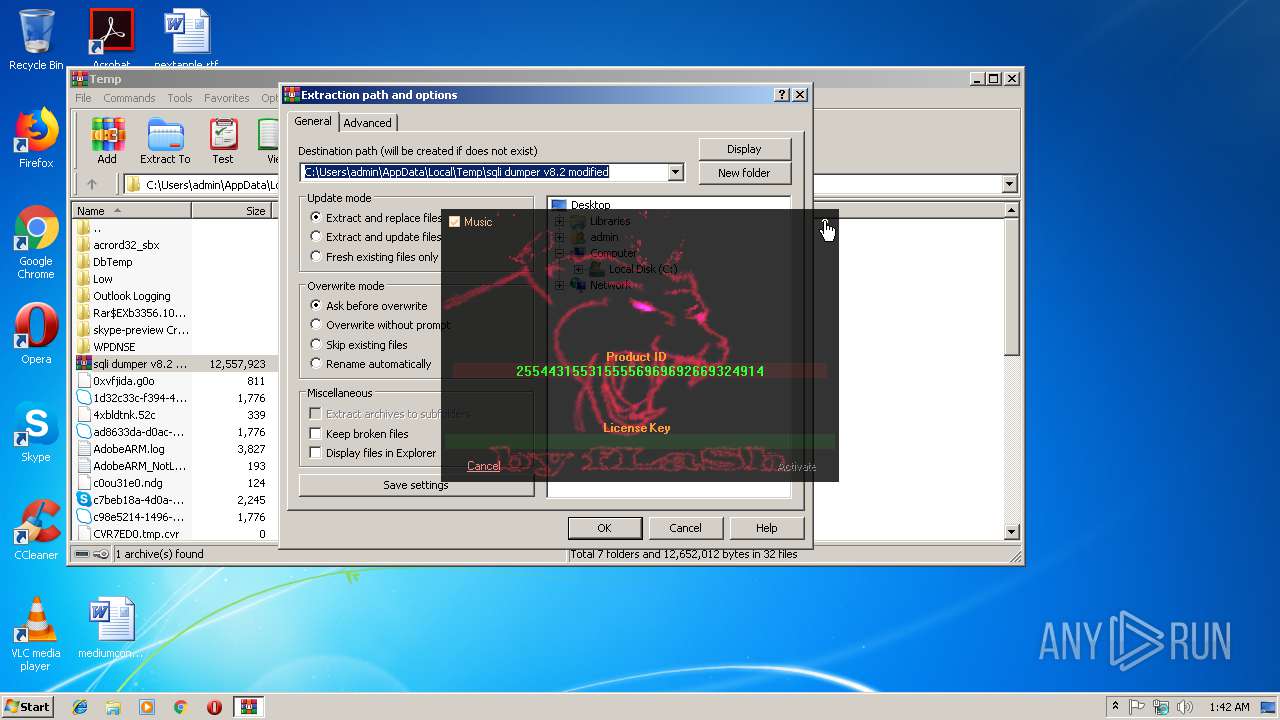Show hidden system tray icons
Image resolution: width=1280 pixels, height=720 pixels.
[1115, 707]
